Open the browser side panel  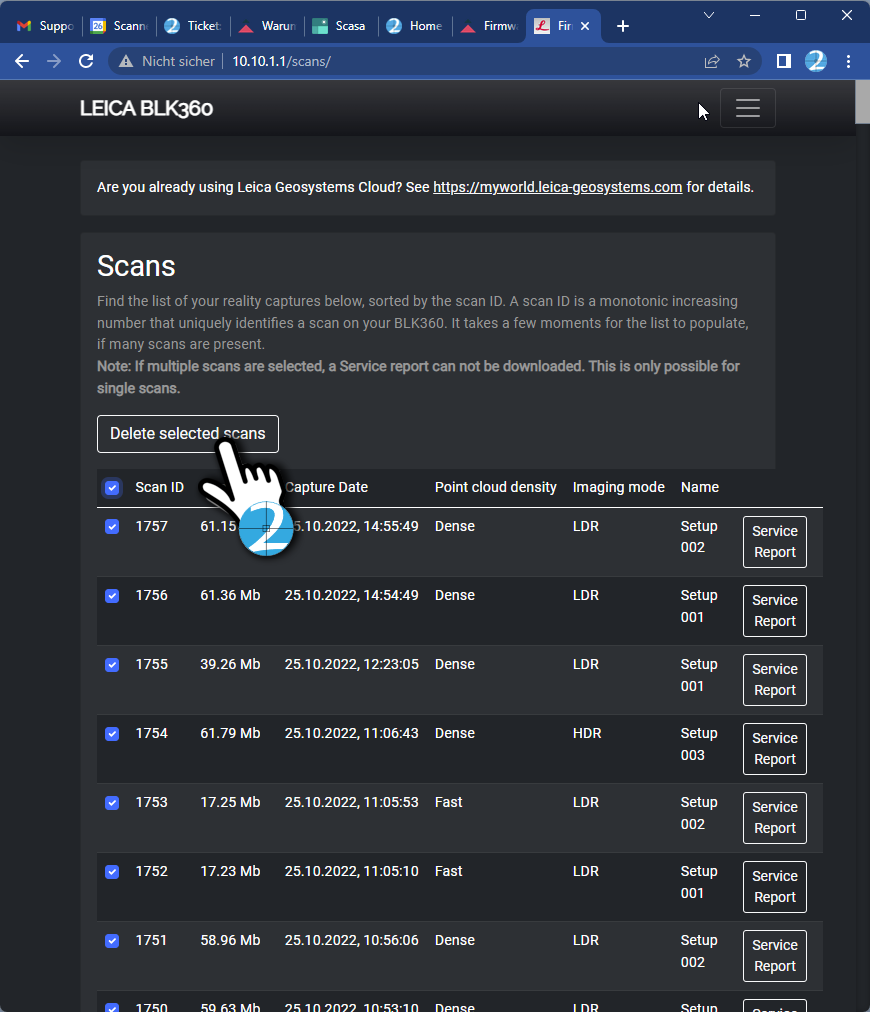[784, 61]
